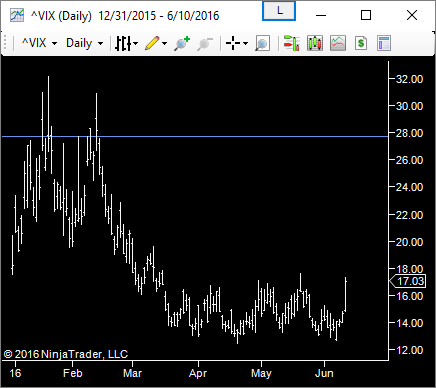Click the zoom out magnifier icon

[x=205, y=43]
